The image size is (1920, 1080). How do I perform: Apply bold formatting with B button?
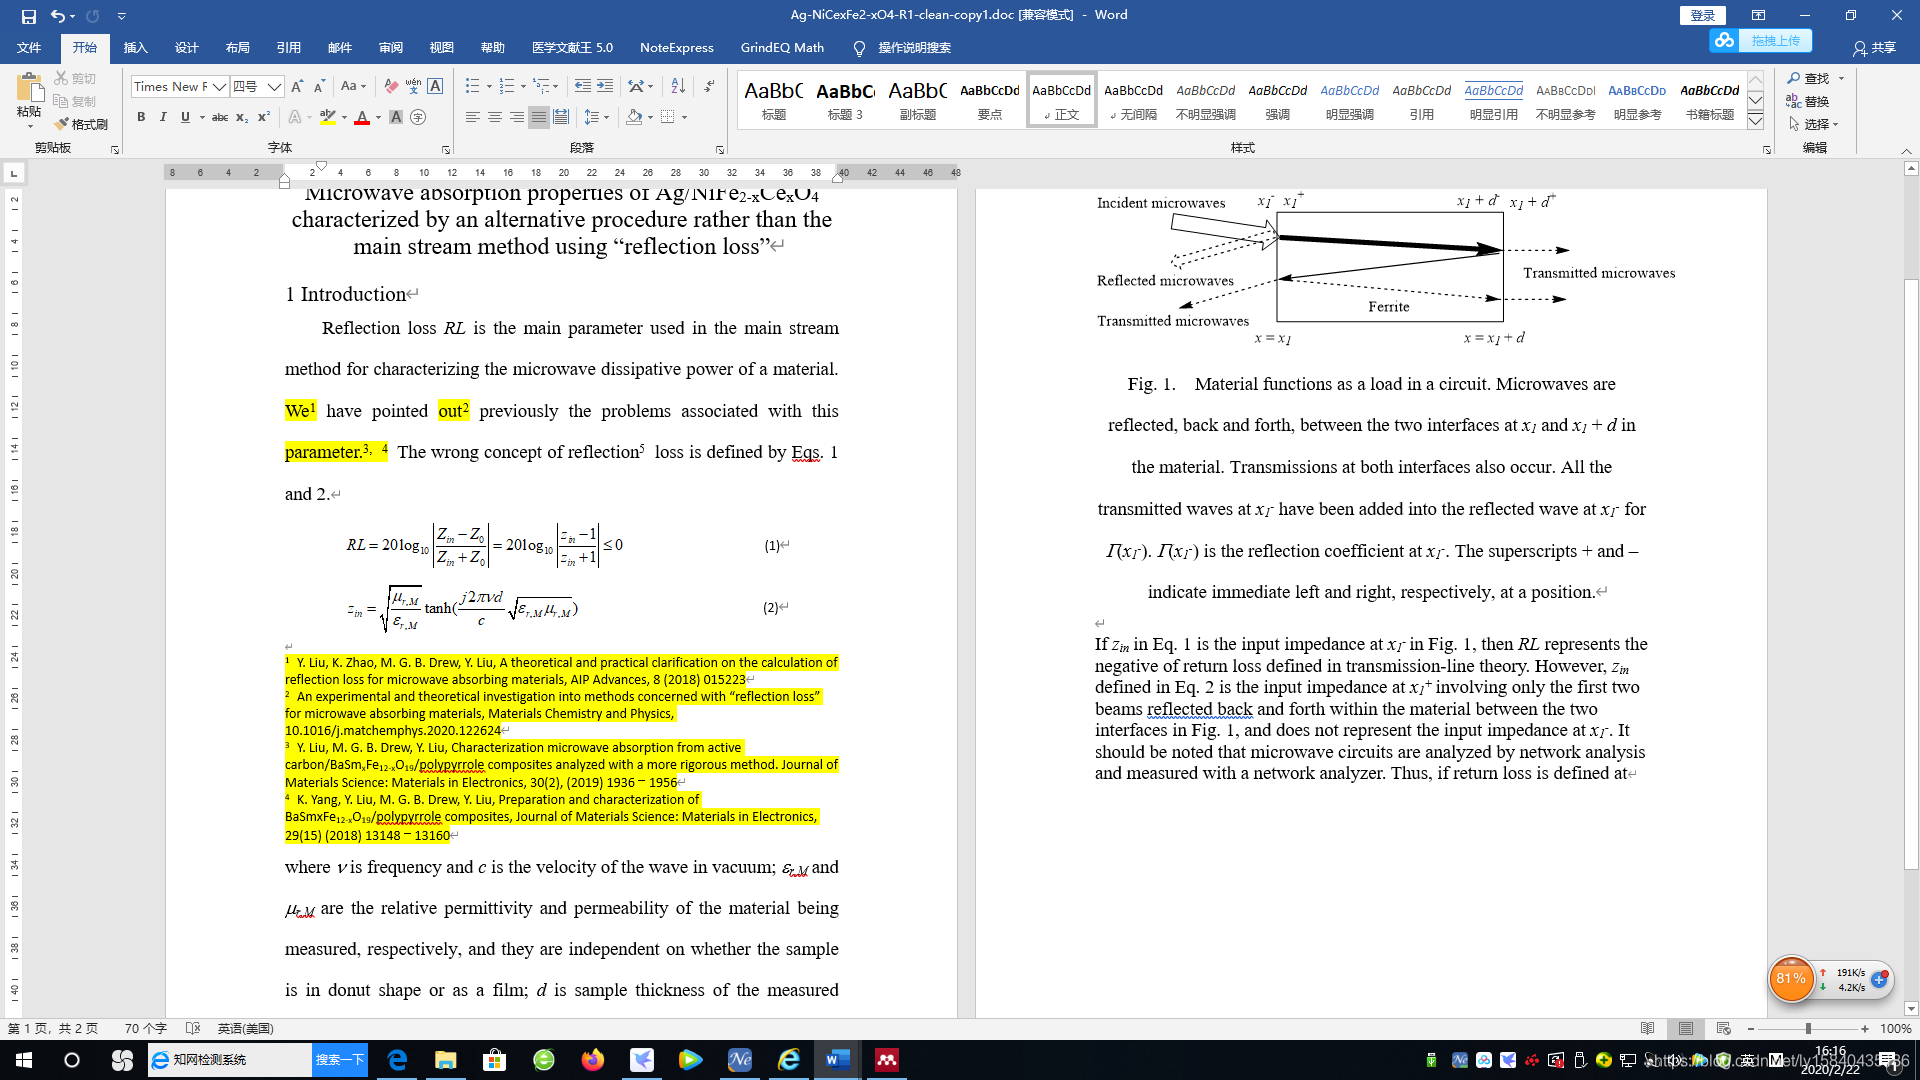click(141, 117)
